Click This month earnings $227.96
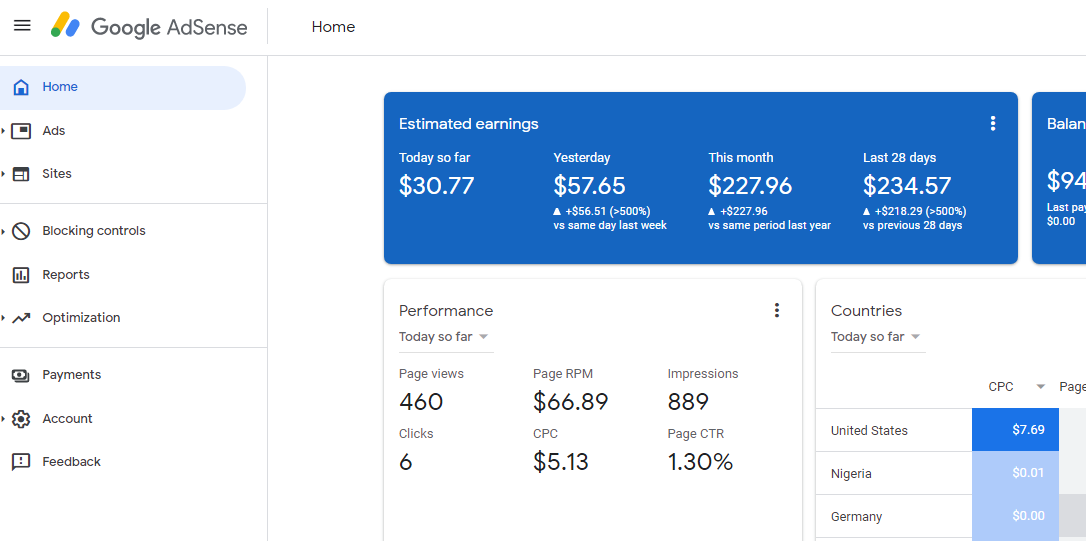The image size is (1086, 541). [750, 186]
